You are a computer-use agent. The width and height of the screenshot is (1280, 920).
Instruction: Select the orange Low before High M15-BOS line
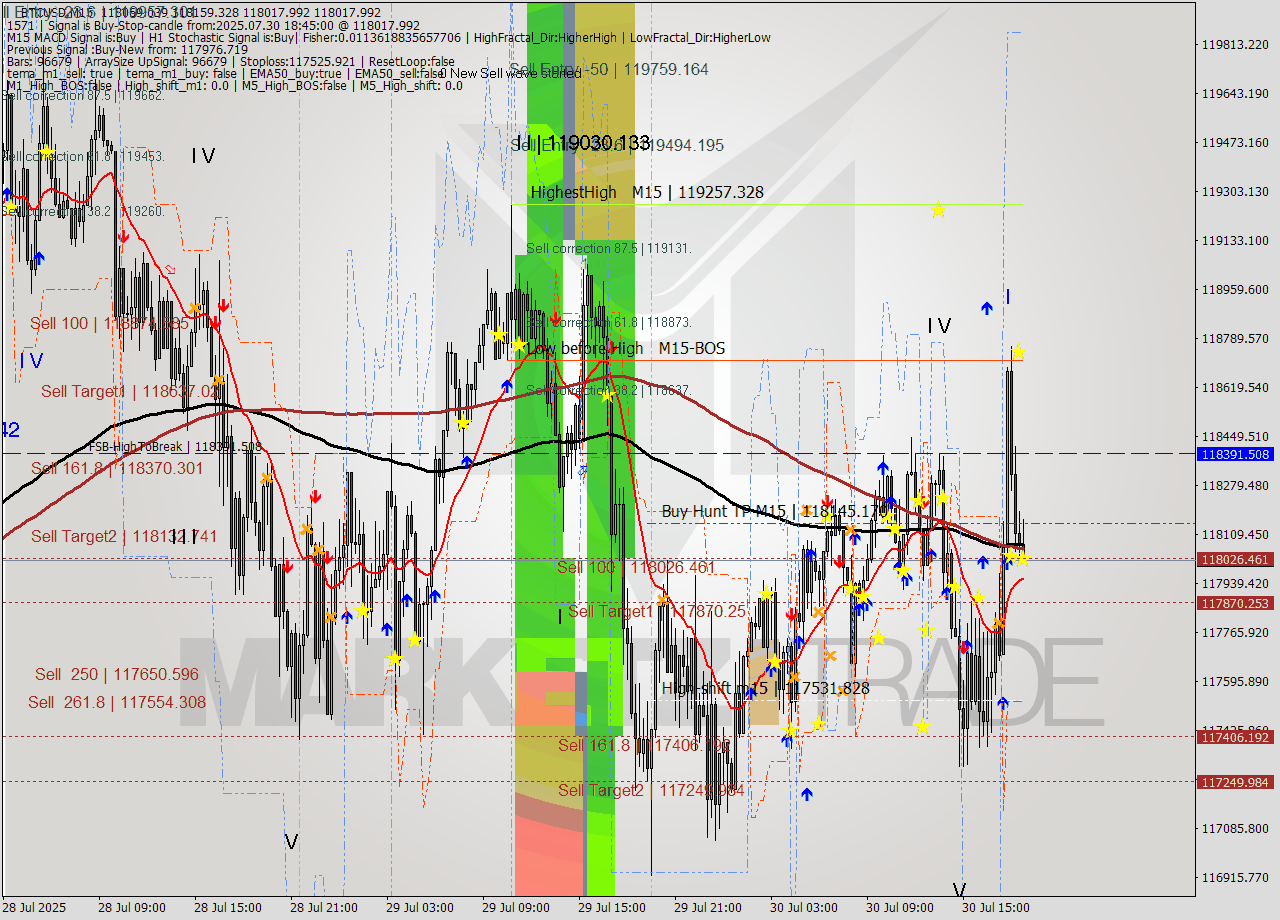coord(900,360)
